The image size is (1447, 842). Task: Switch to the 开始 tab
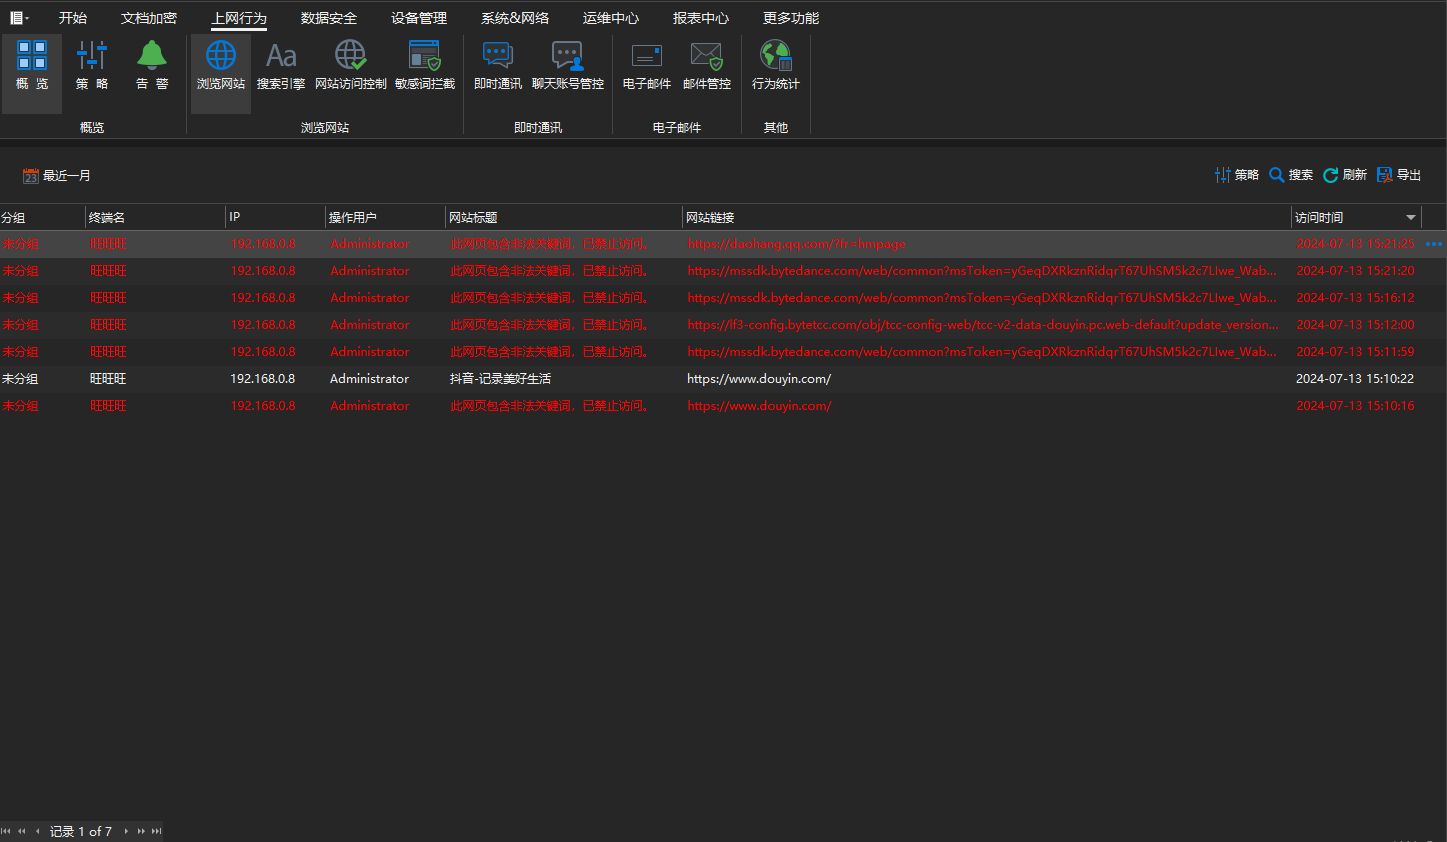pyautogui.click(x=73, y=18)
